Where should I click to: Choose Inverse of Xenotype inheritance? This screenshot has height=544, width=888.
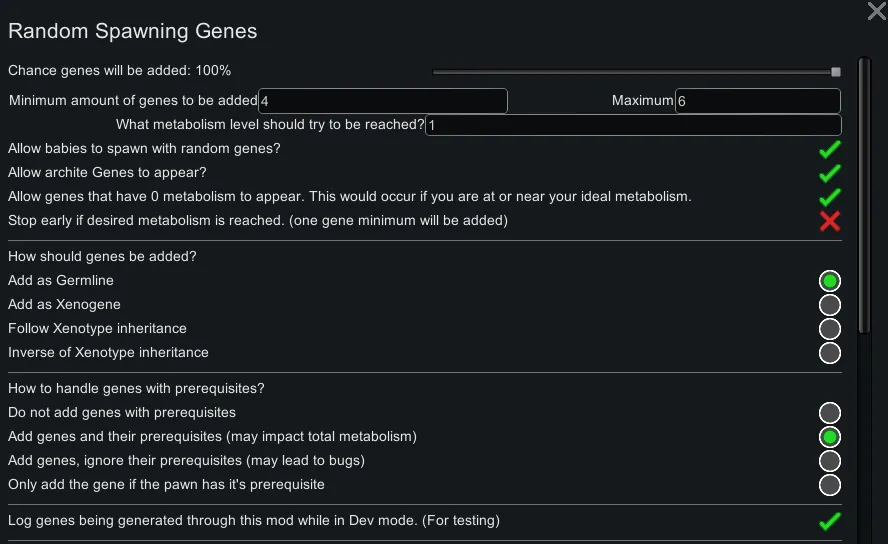(x=829, y=353)
